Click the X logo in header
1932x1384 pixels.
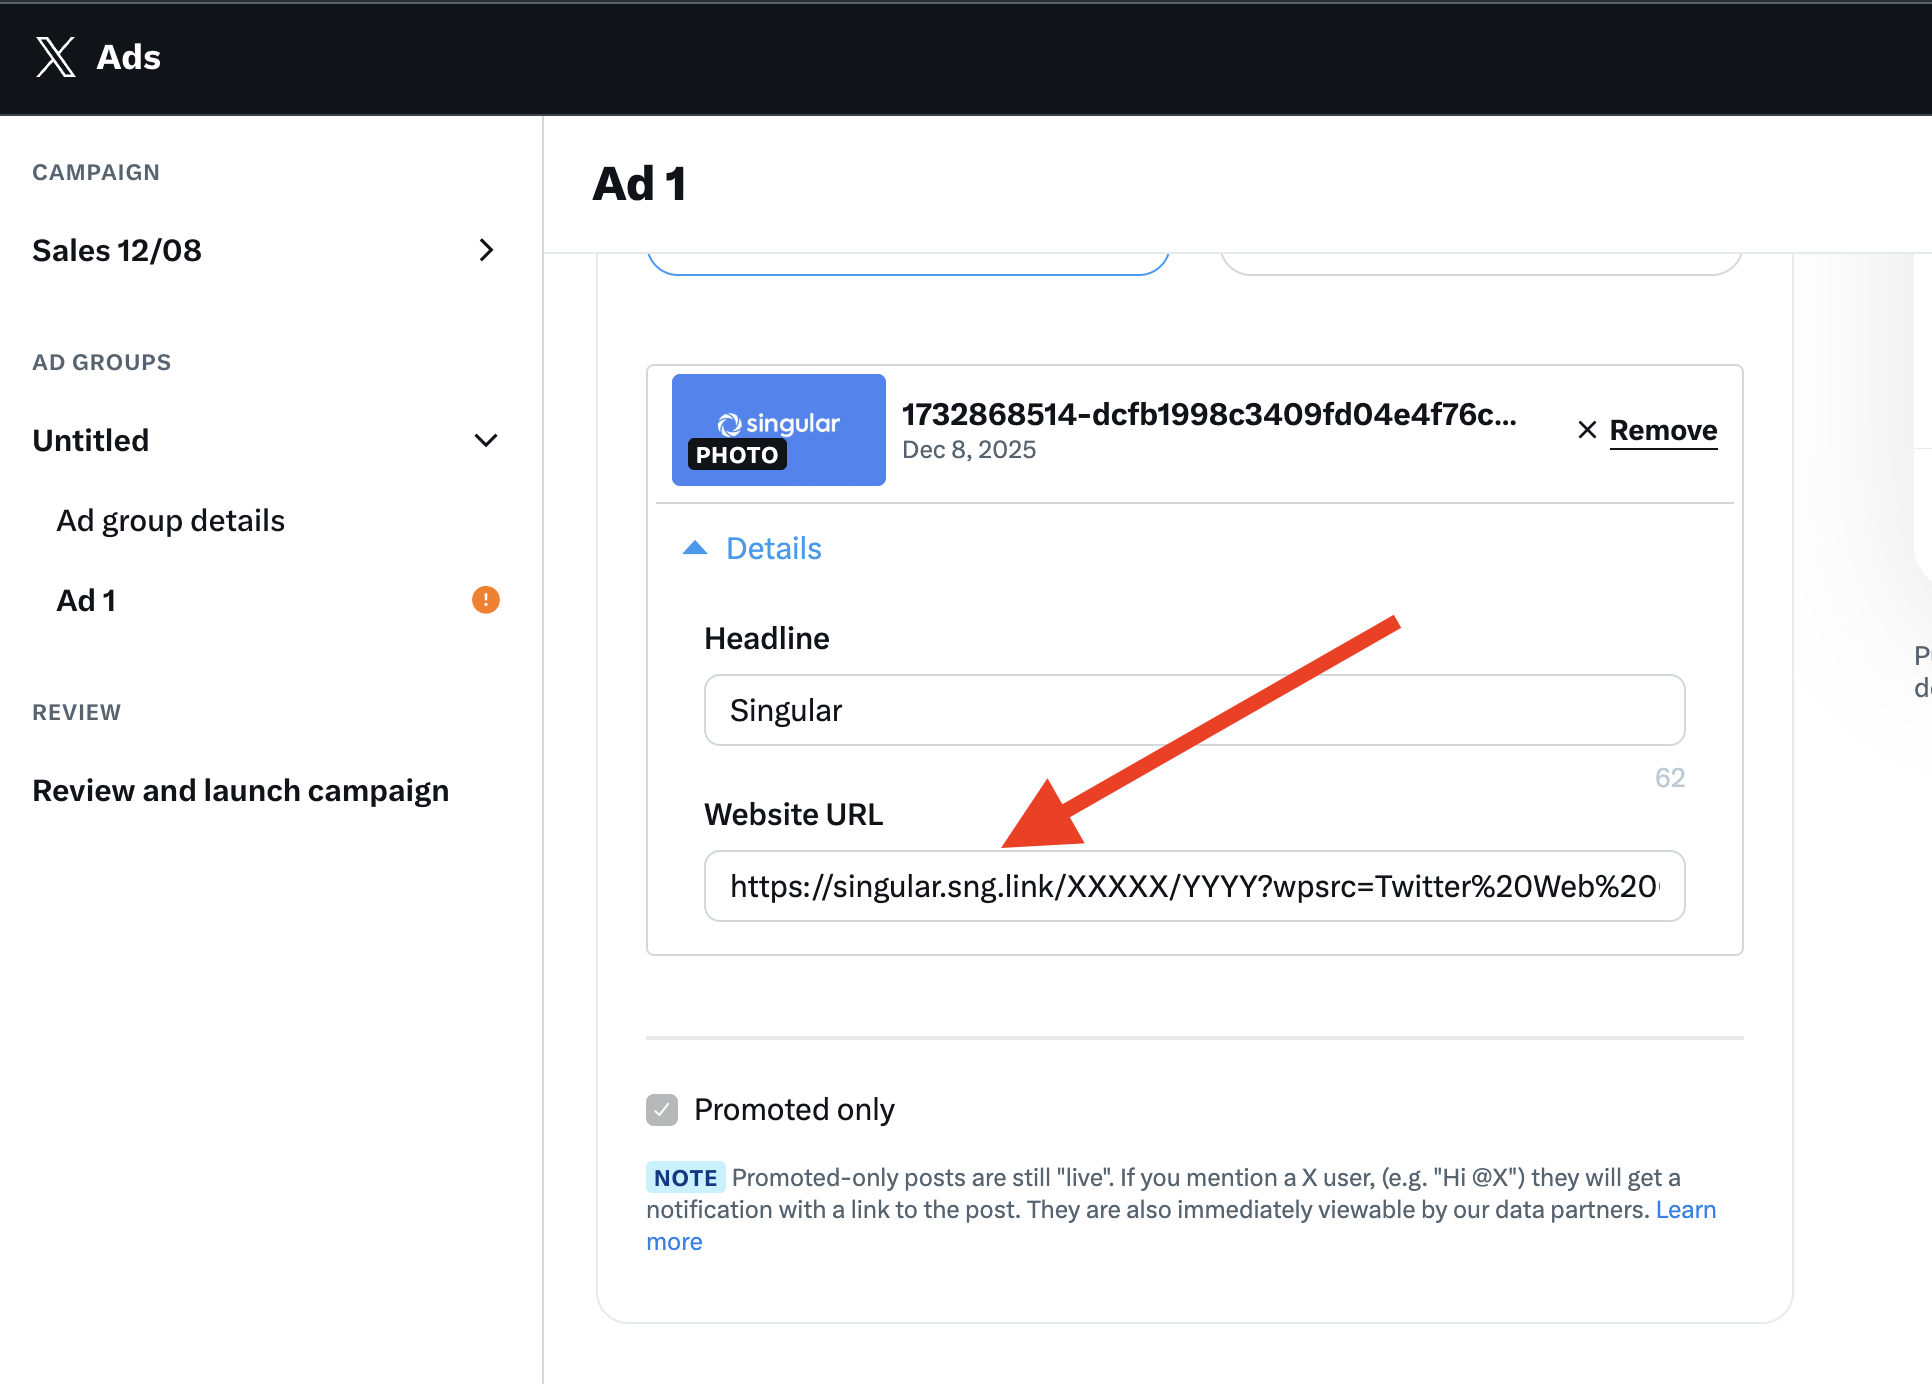56,57
